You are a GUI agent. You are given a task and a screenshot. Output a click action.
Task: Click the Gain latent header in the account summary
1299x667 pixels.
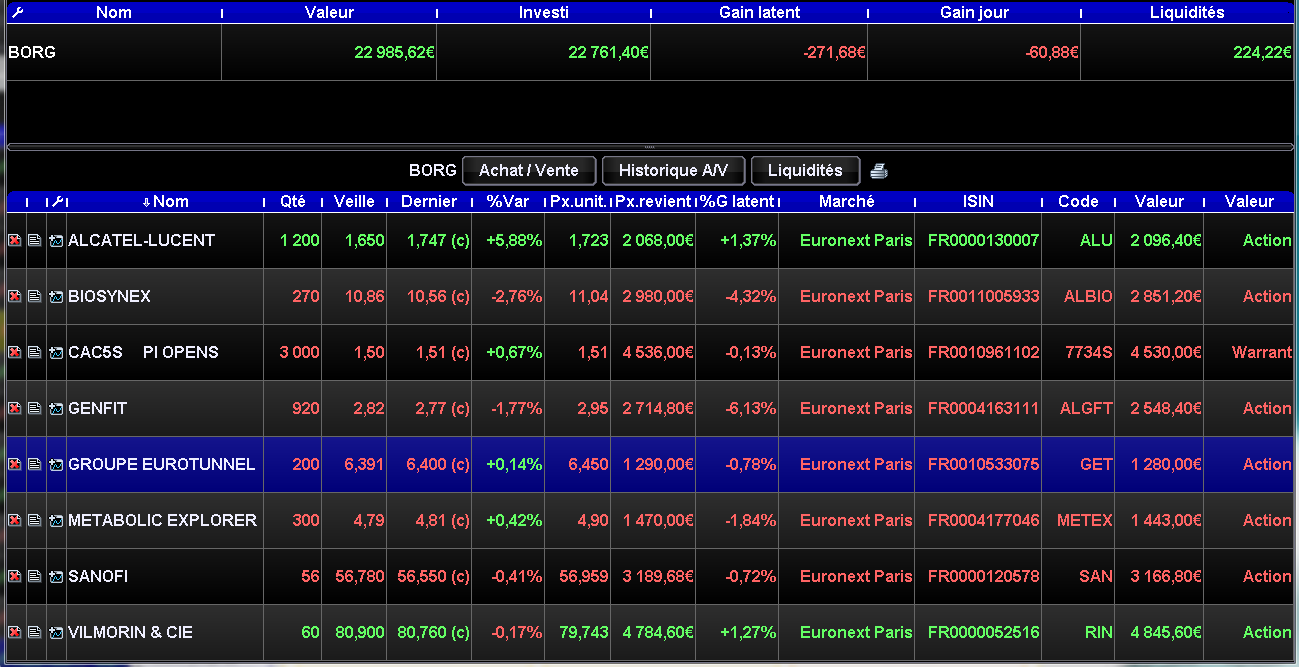[x=760, y=13]
